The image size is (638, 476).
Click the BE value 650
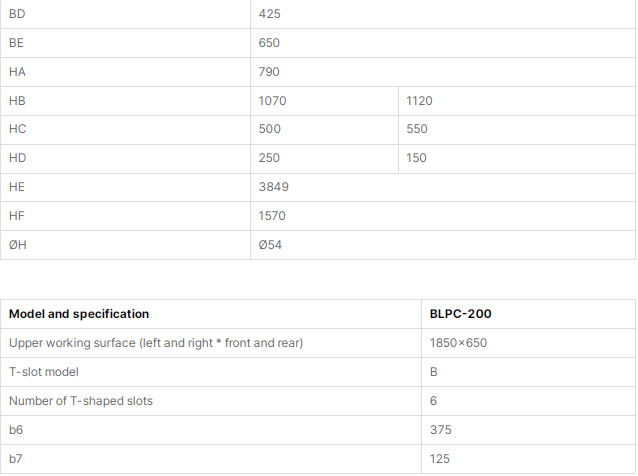269,43
